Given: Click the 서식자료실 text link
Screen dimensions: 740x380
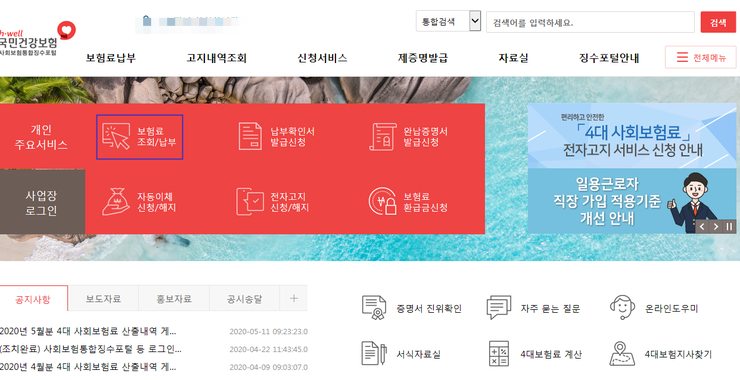Looking at the screenshot, I should click(x=418, y=354).
